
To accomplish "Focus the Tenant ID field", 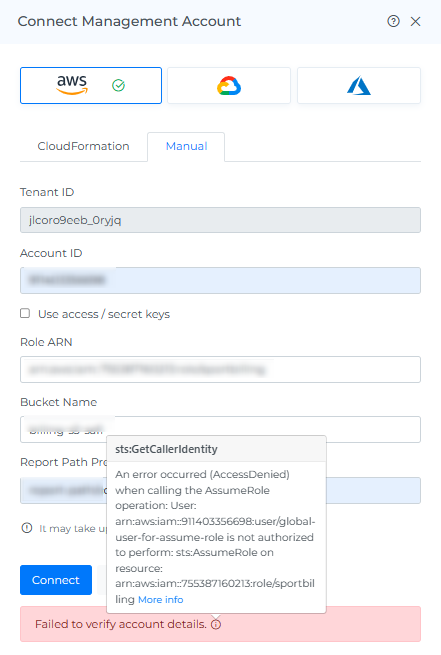I will (x=220, y=220).
